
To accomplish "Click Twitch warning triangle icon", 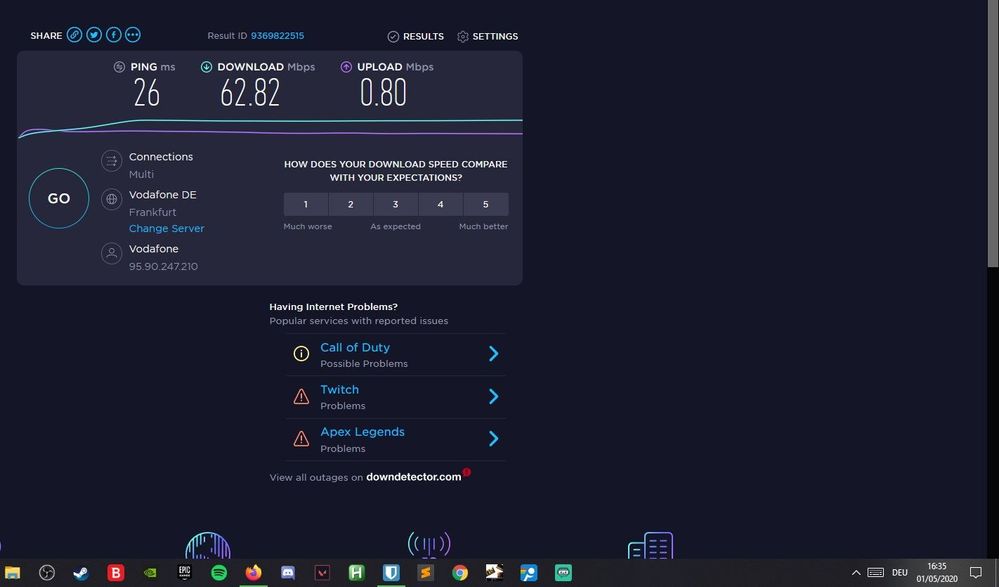I will tap(301, 397).
